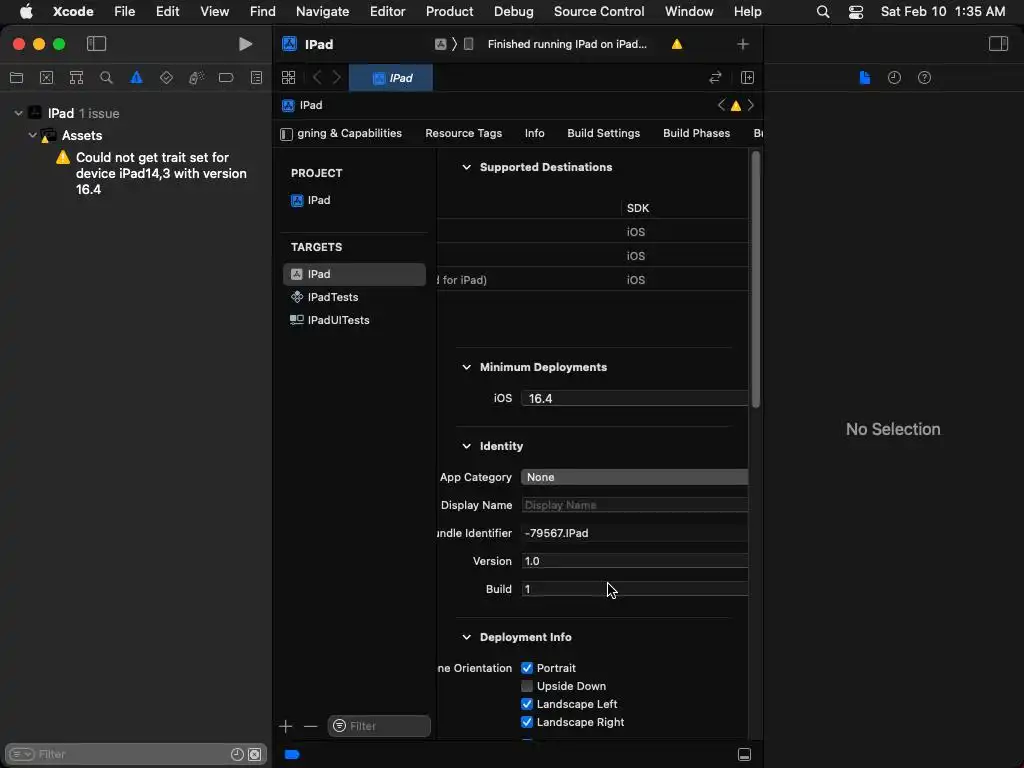This screenshot has width=1024, height=768.
Task: Hide the project and targets list sidebar
Action: click(x=286, y=134)
